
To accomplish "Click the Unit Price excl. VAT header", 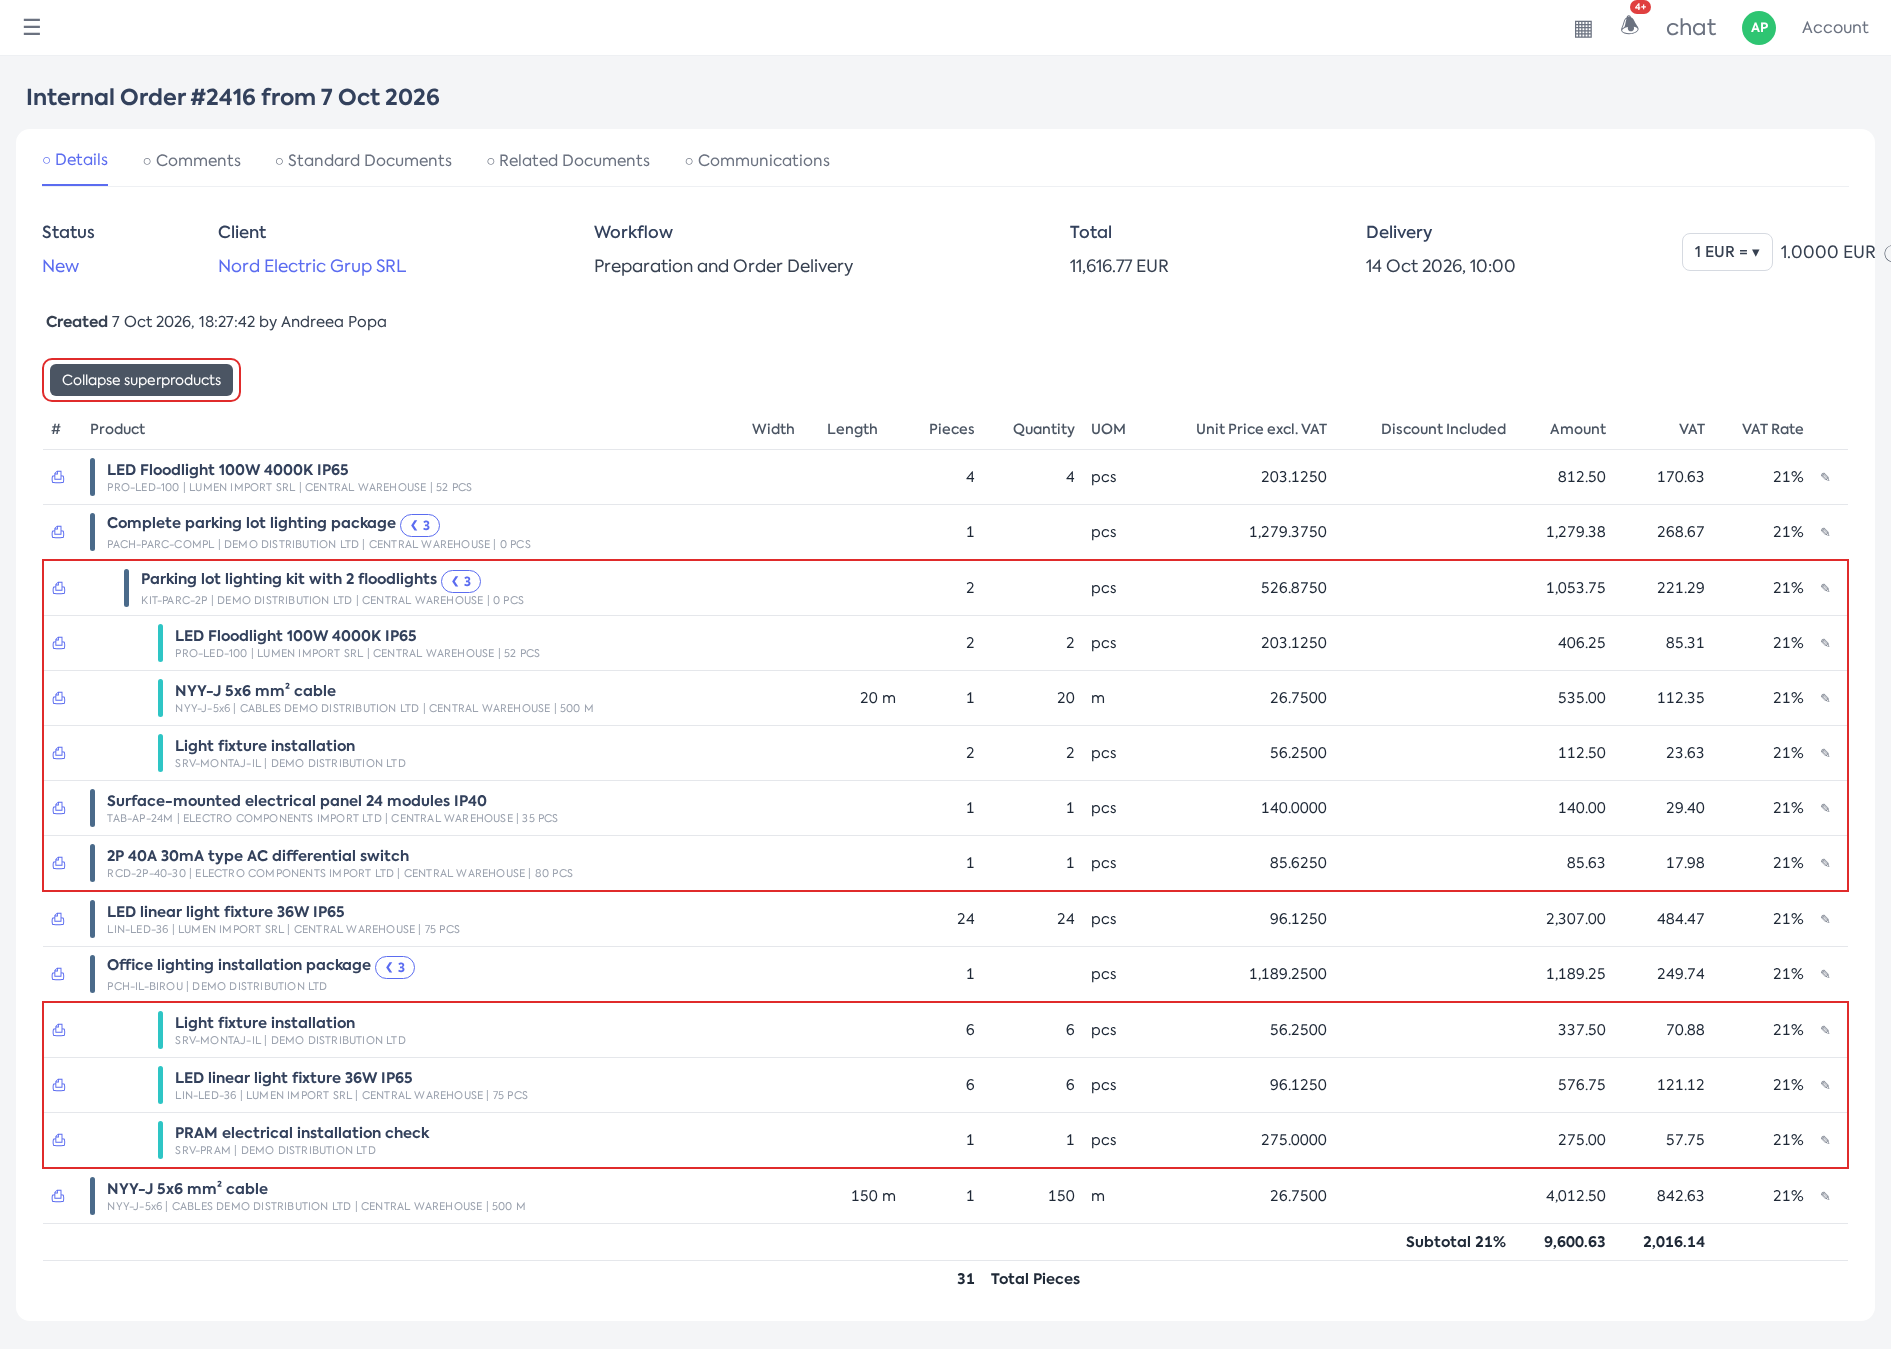I will point(1261,429).
